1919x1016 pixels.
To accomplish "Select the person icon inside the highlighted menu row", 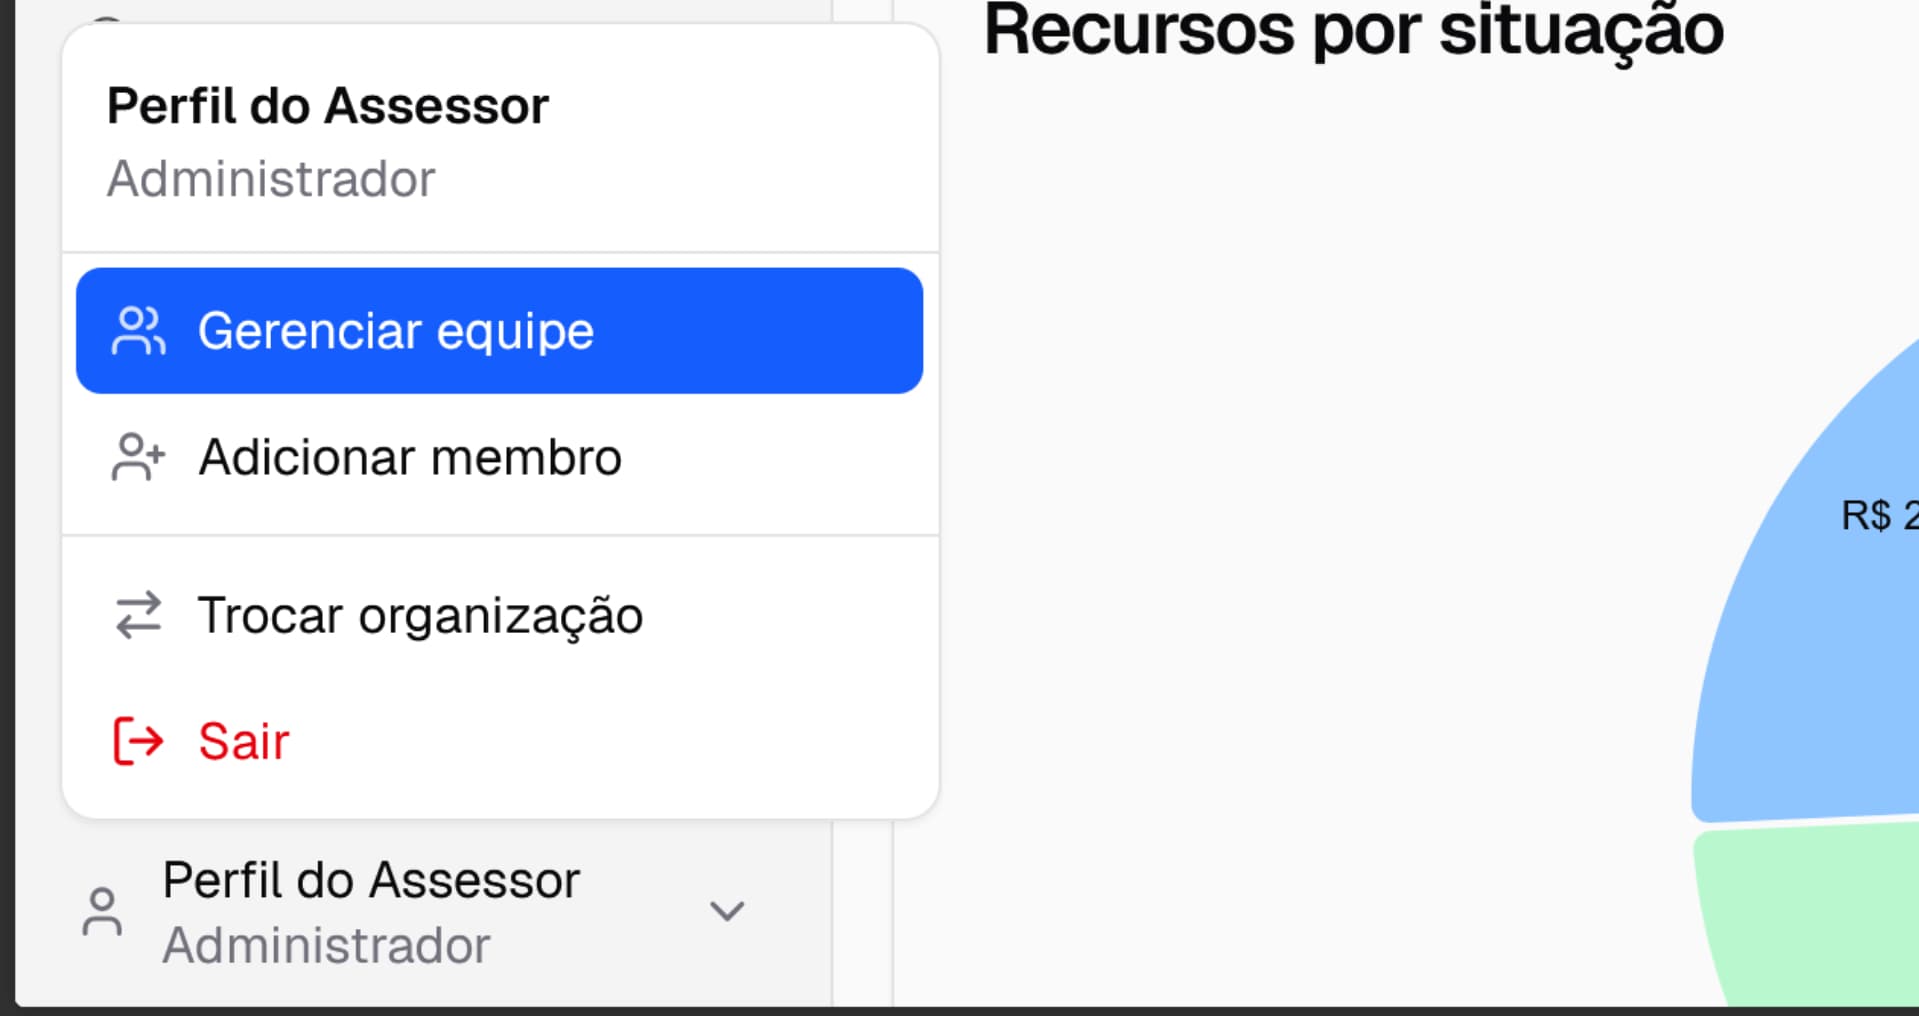I will tap(140, 330).
